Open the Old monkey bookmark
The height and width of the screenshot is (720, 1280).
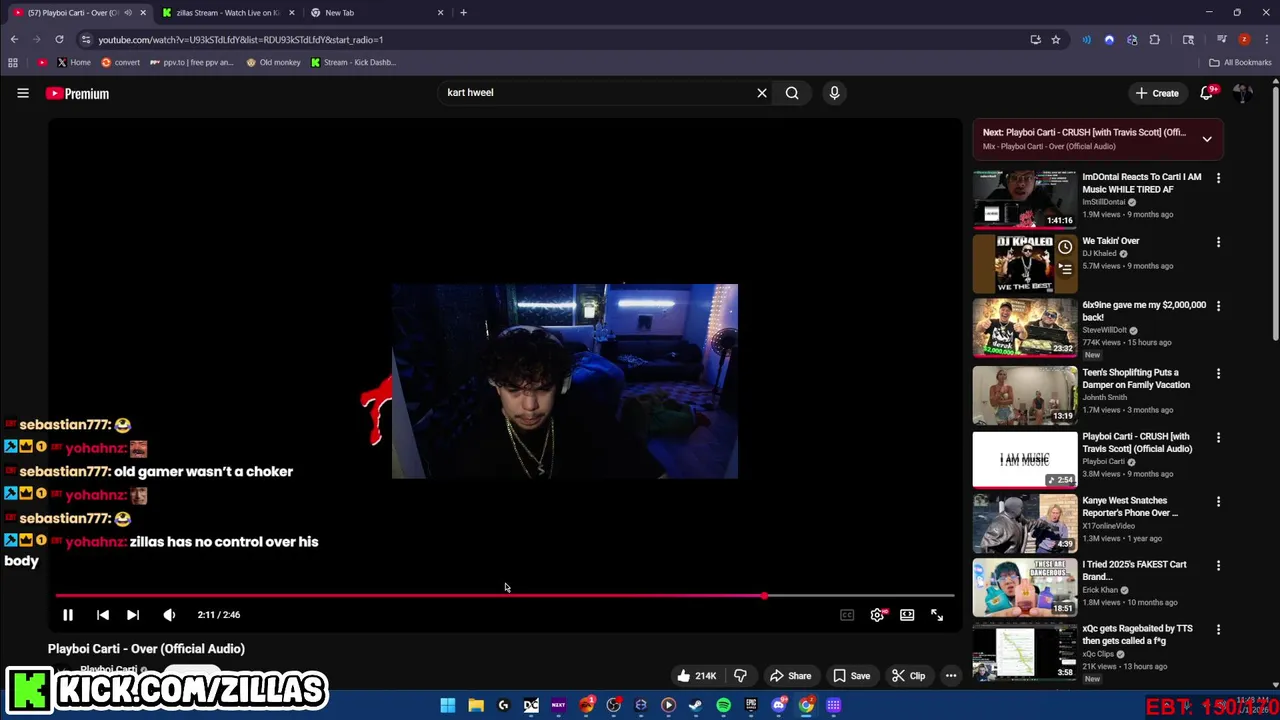(273, 62)
